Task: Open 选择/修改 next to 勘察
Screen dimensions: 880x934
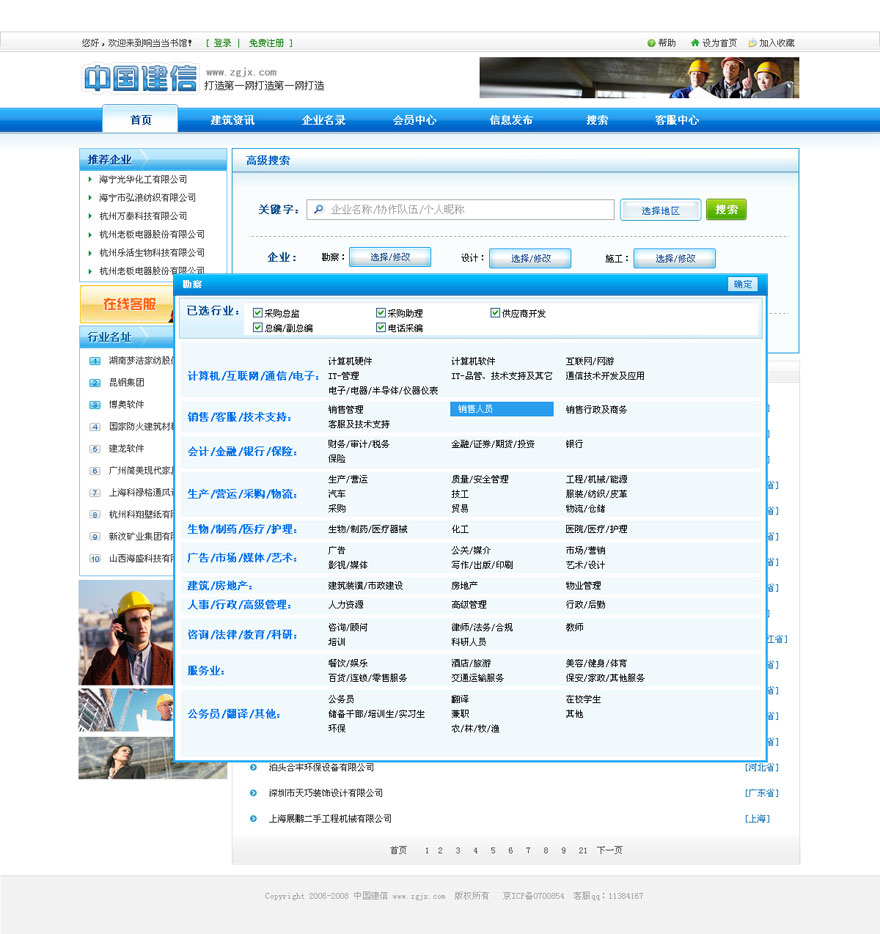Action: [390, 257]
